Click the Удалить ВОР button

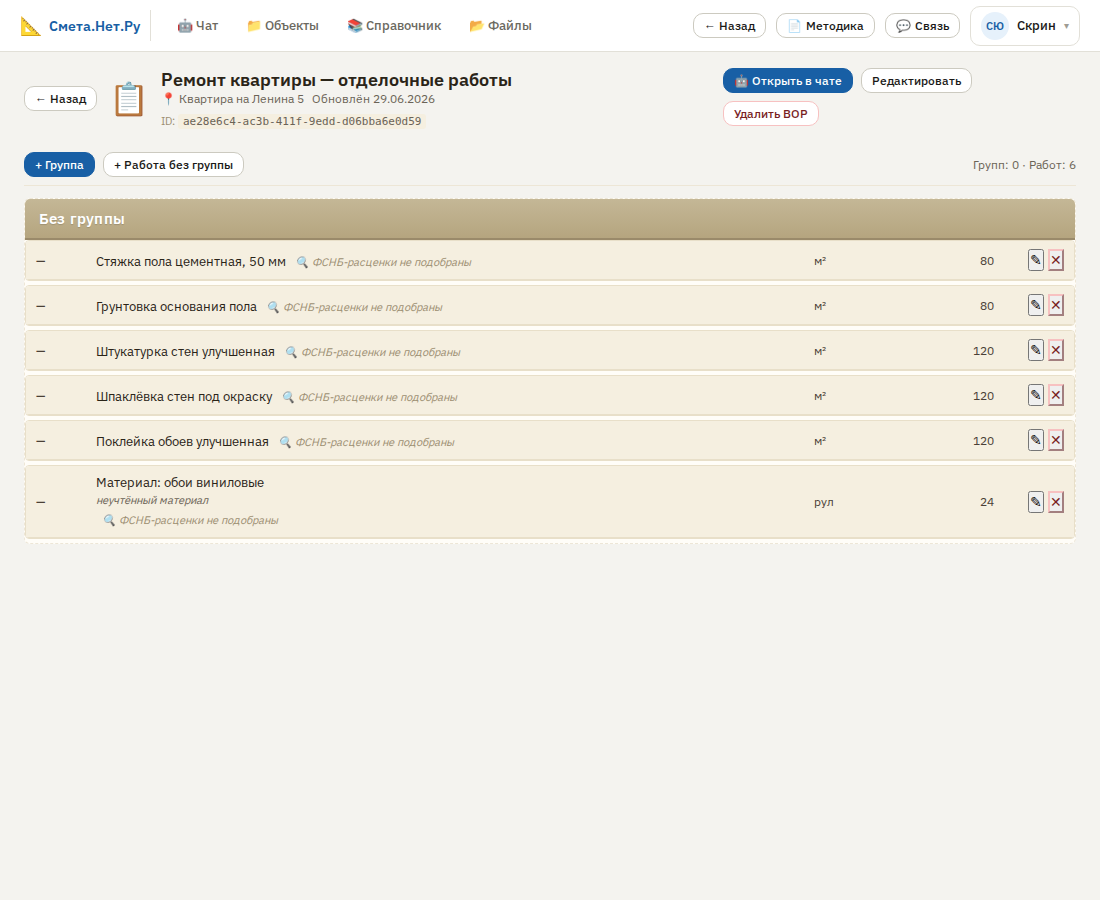point(770,114)
